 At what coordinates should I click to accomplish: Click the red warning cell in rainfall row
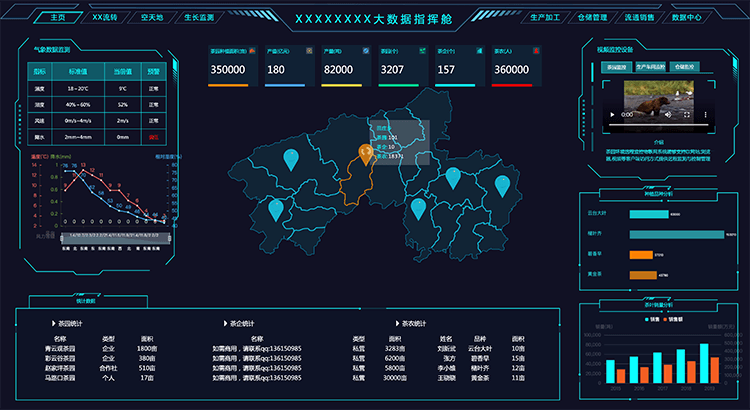pyautogui.click(x=154, y=137)
